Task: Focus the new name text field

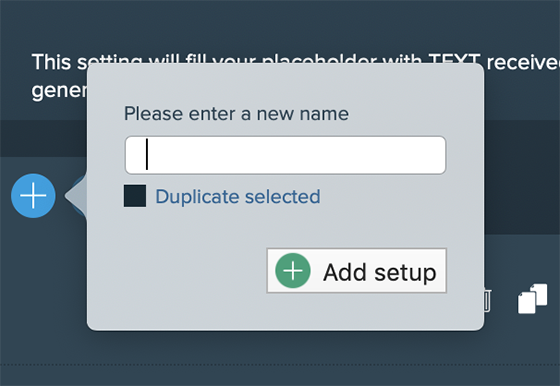Action: coord(285,155)
